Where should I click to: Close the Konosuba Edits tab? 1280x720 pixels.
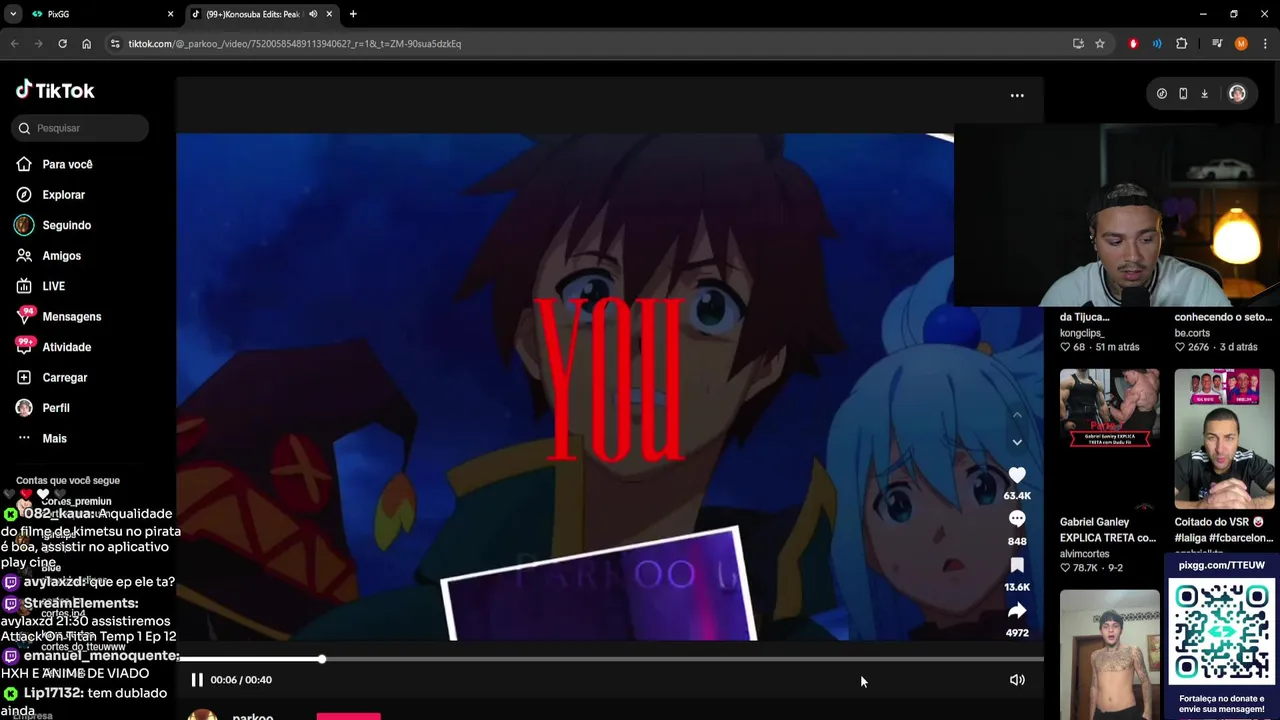coord(329,14)
